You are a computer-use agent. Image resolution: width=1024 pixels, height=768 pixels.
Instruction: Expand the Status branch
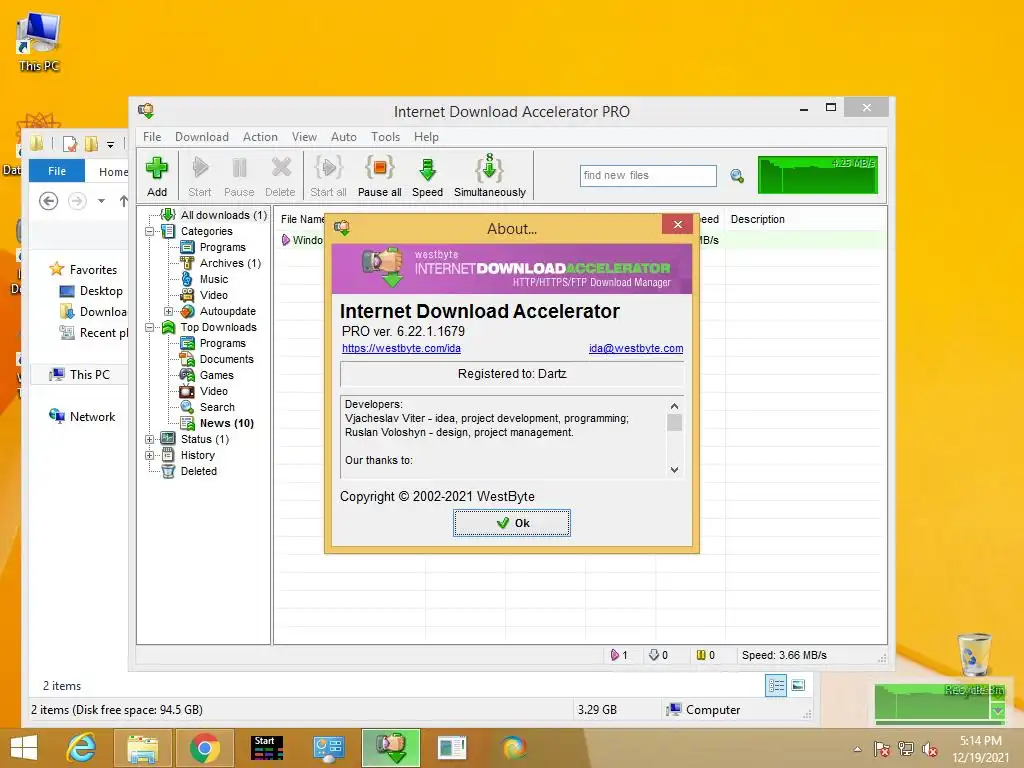coord(150,440)
